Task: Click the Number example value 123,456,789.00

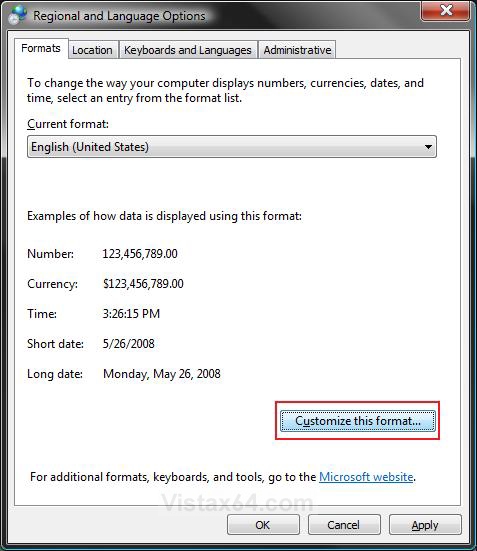Action: coord(140,254)
